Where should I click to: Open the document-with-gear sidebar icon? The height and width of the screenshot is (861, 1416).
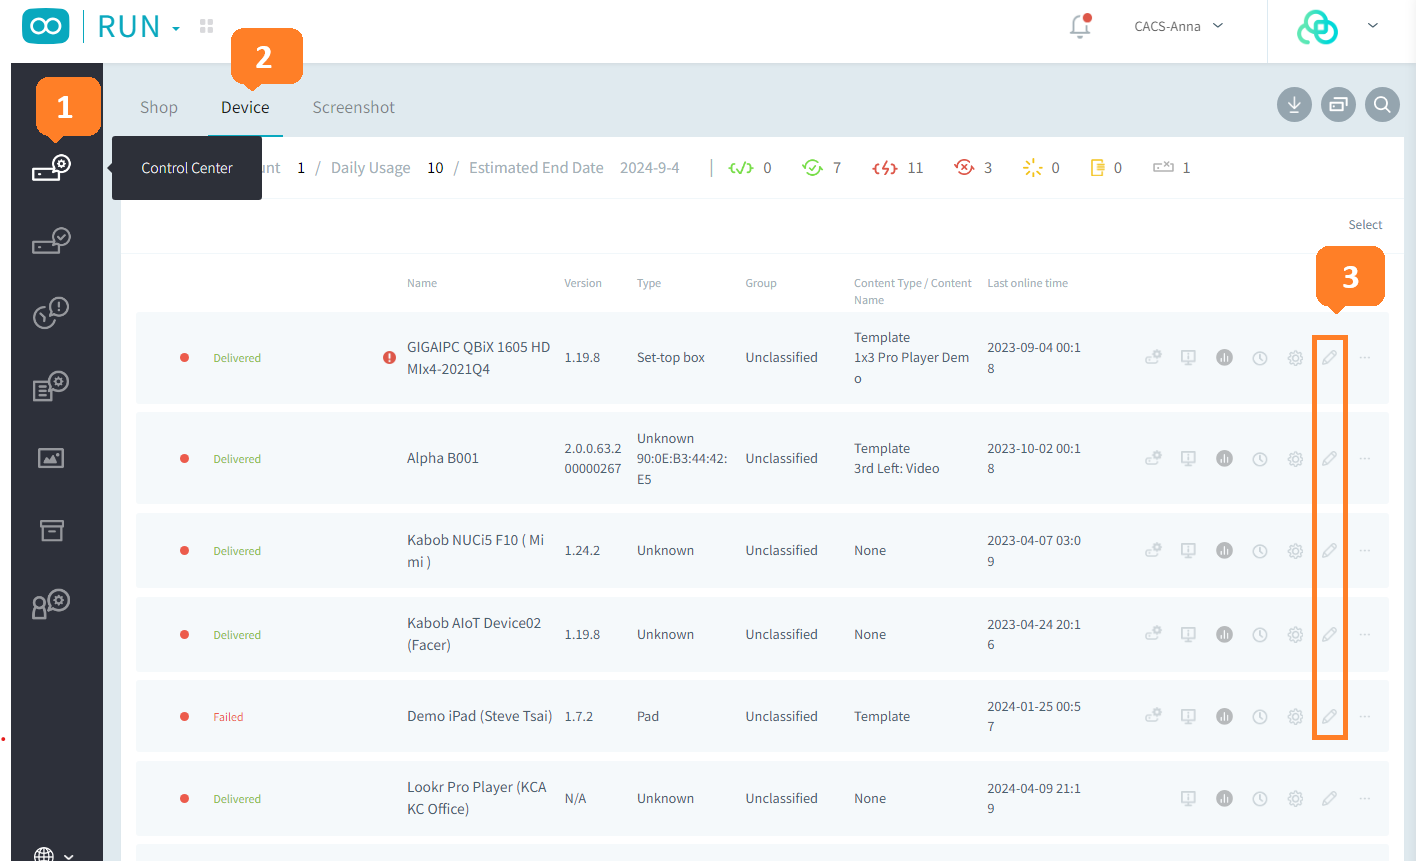[51, 386]
